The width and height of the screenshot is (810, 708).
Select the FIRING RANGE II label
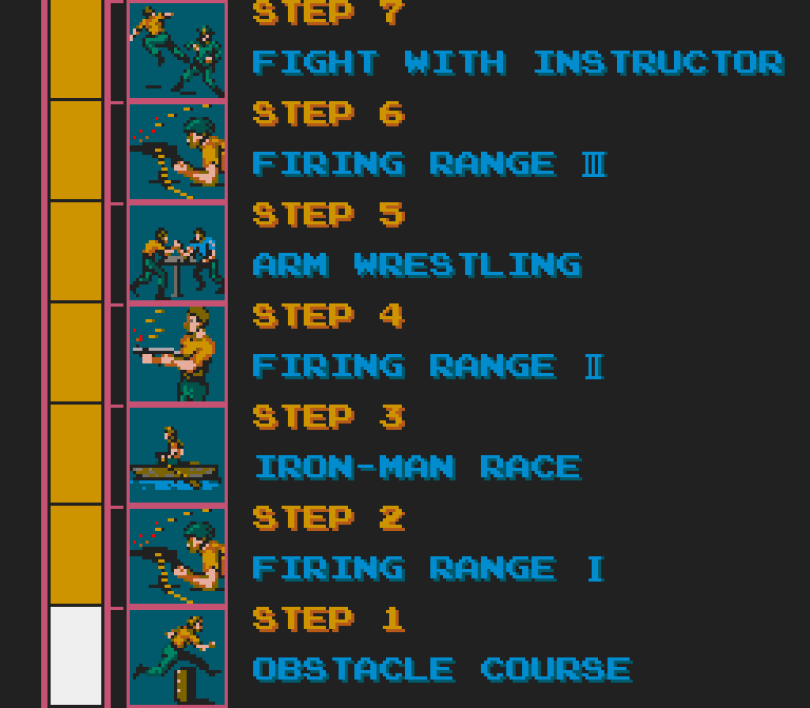429,366
